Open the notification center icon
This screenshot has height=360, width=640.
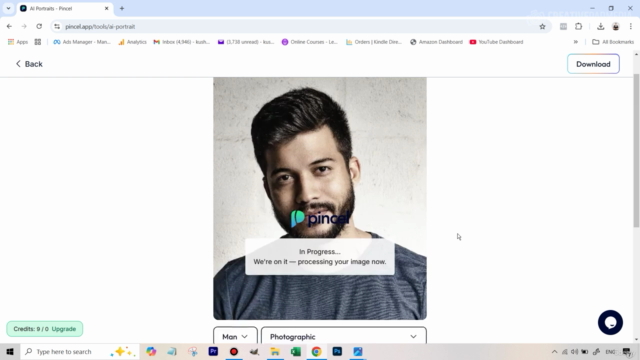tap(627, 352)
